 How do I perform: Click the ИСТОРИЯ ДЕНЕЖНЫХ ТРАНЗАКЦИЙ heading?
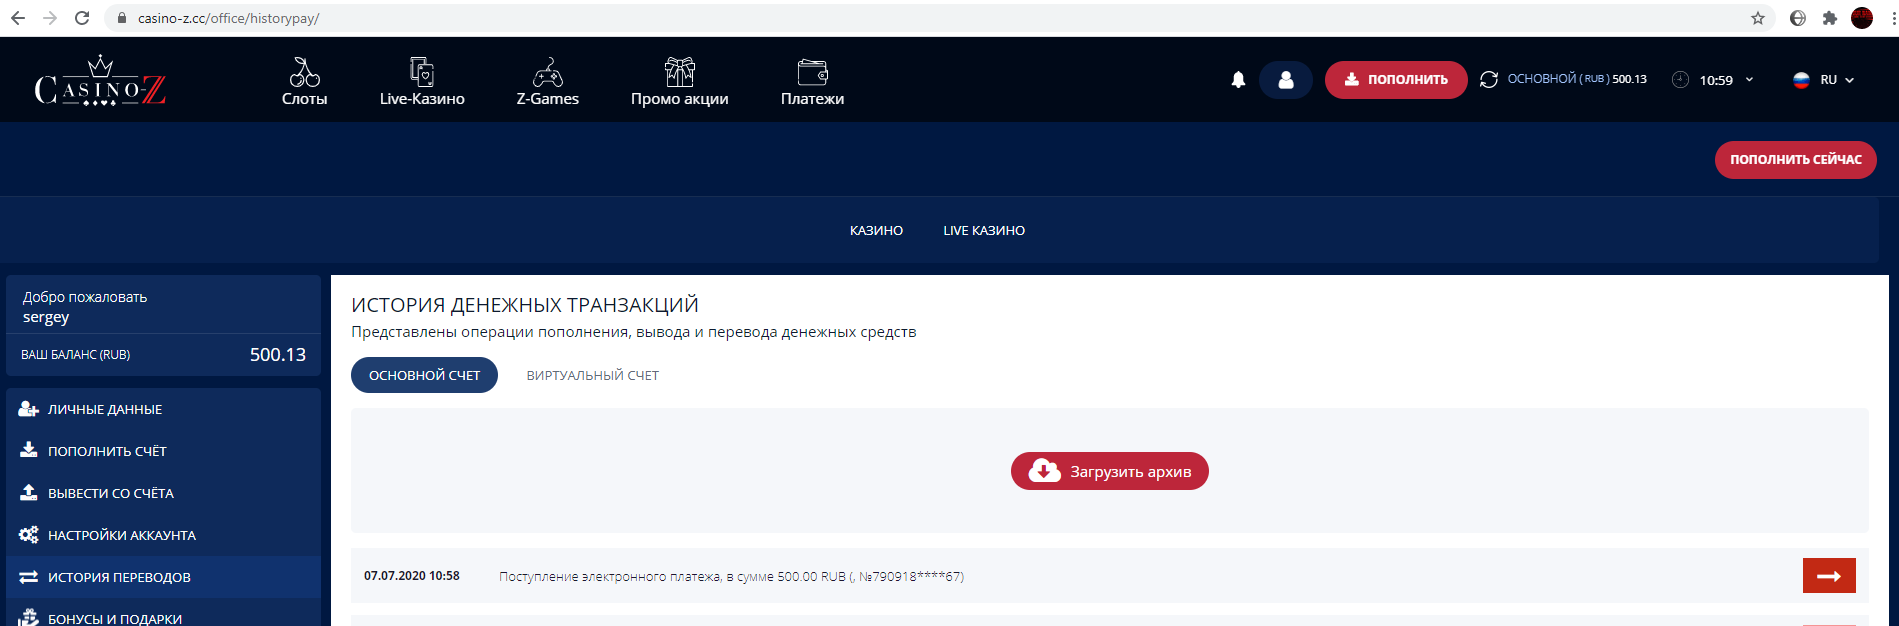[x=525, y=305]
